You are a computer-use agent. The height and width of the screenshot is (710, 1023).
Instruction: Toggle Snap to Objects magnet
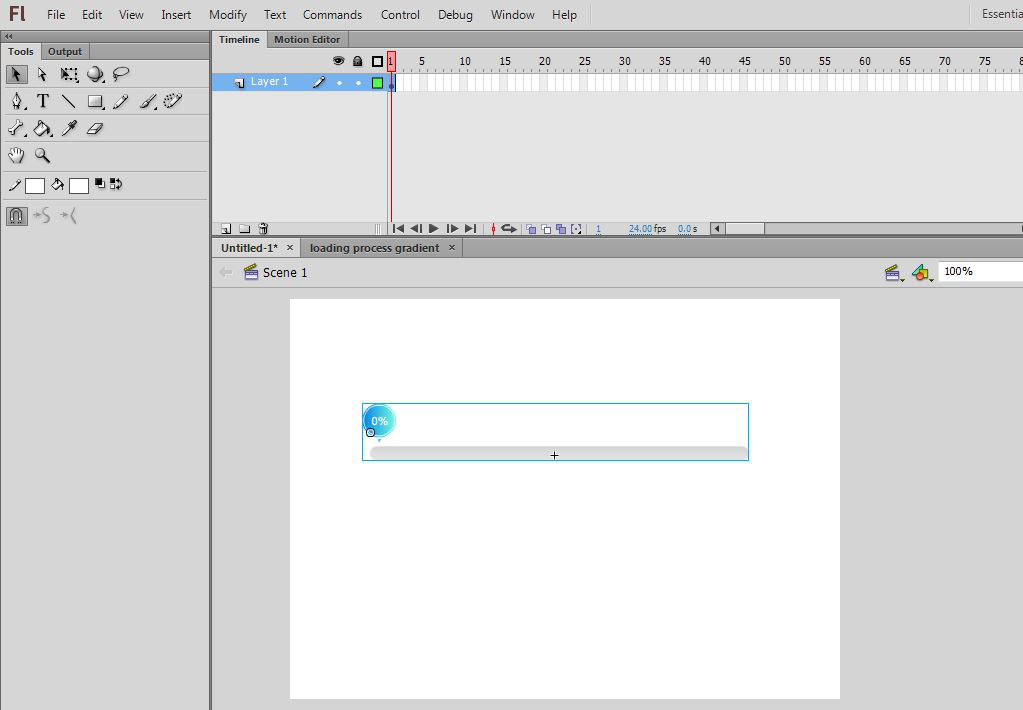(x=17, y=215)
